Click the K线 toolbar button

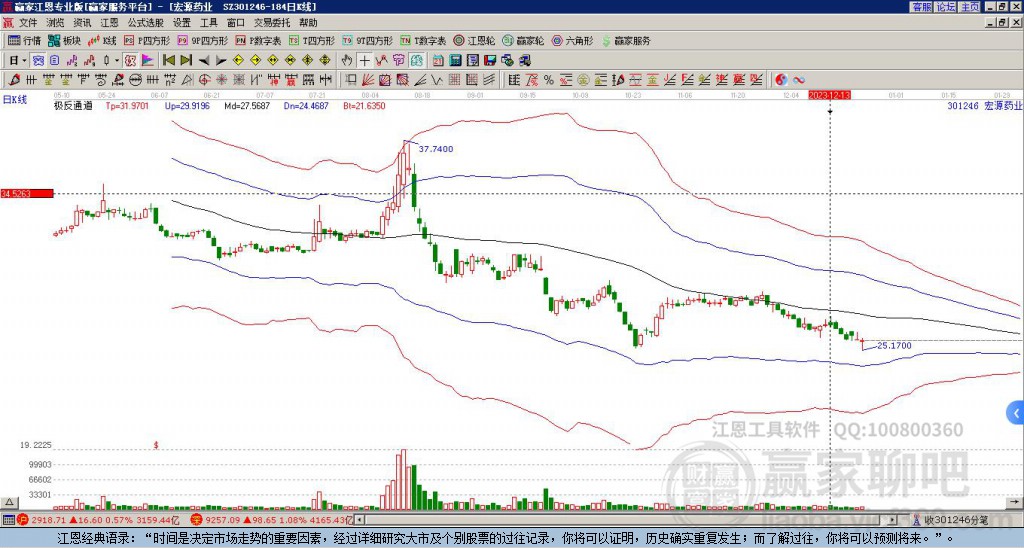pos(102,40)
